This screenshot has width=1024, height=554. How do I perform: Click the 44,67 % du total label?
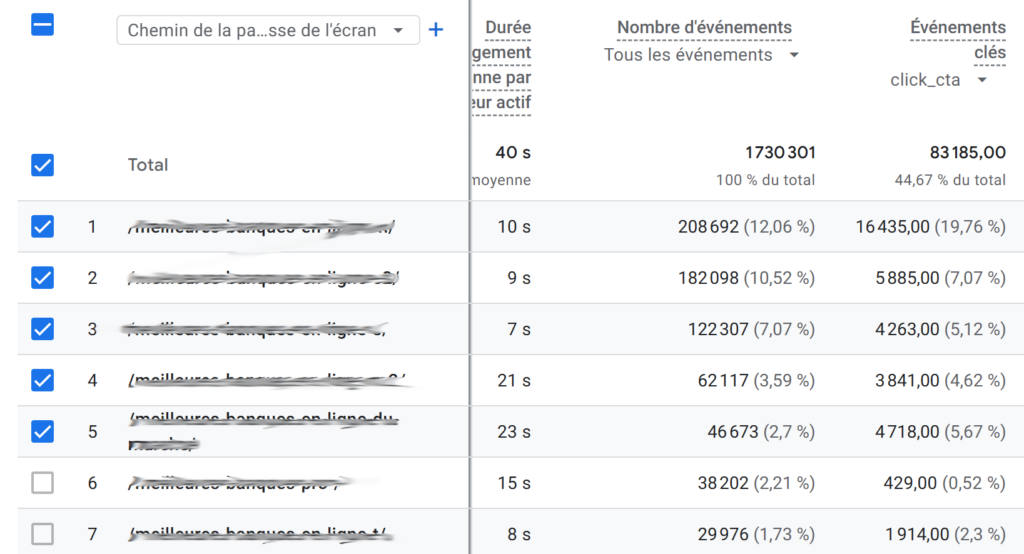click(x=950, y=180)
